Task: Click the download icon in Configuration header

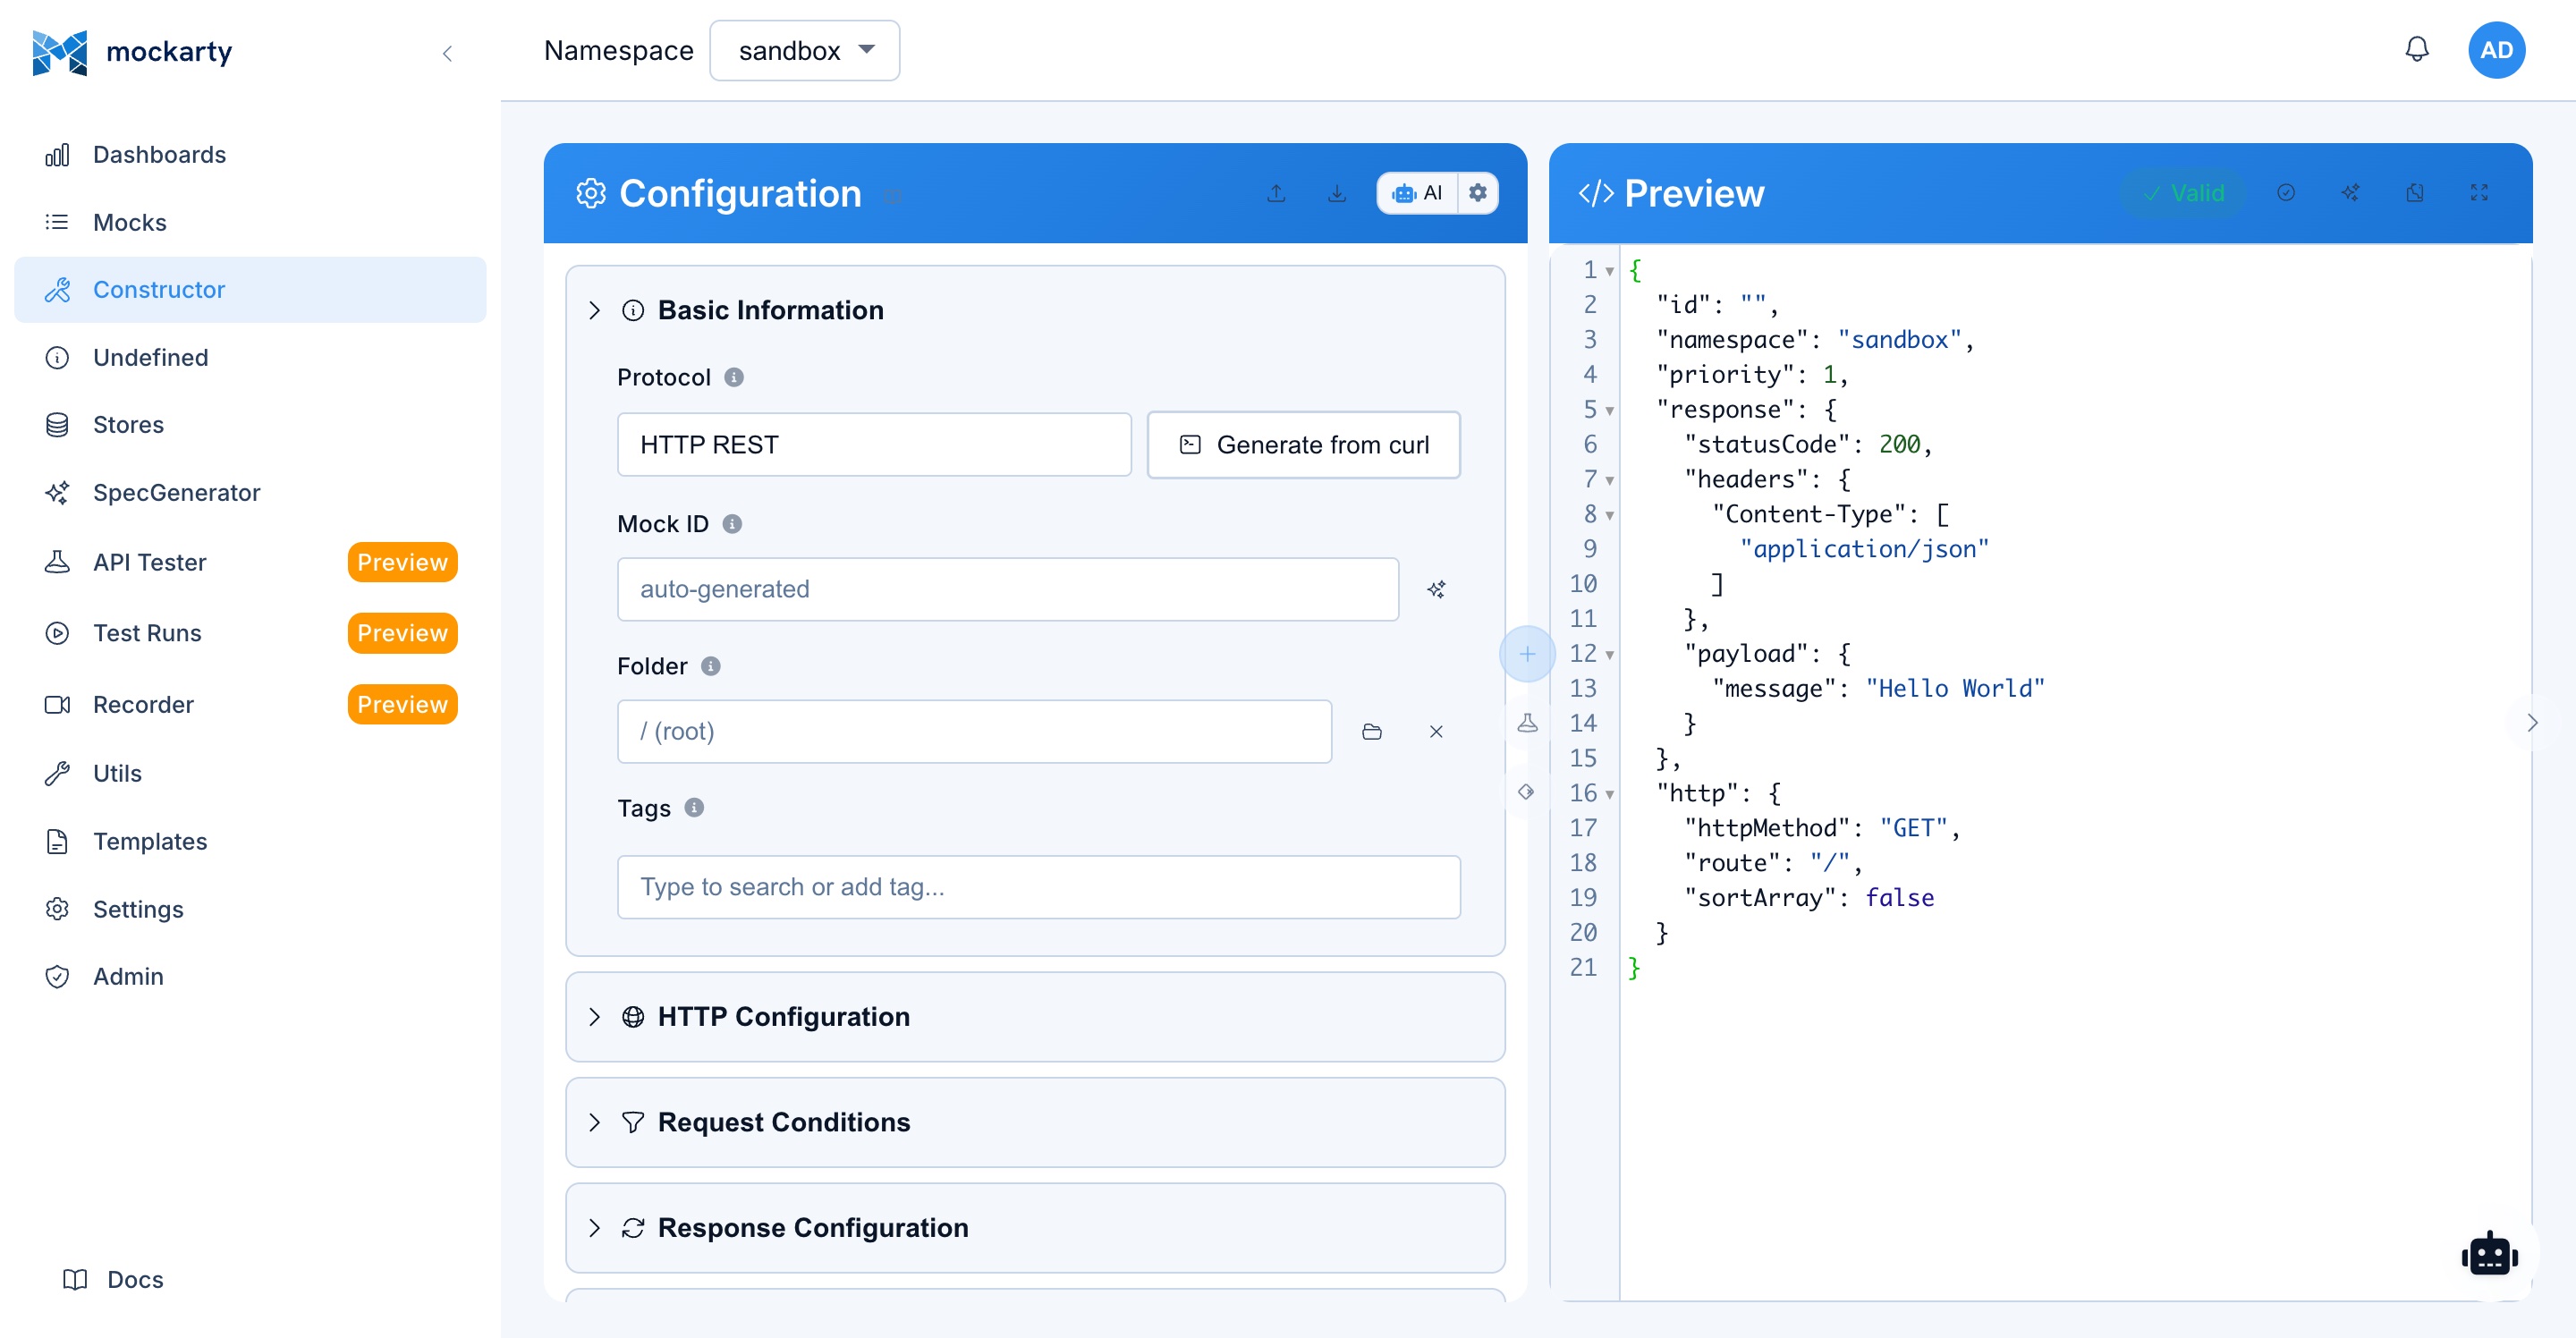Action: click(1337, 193)
